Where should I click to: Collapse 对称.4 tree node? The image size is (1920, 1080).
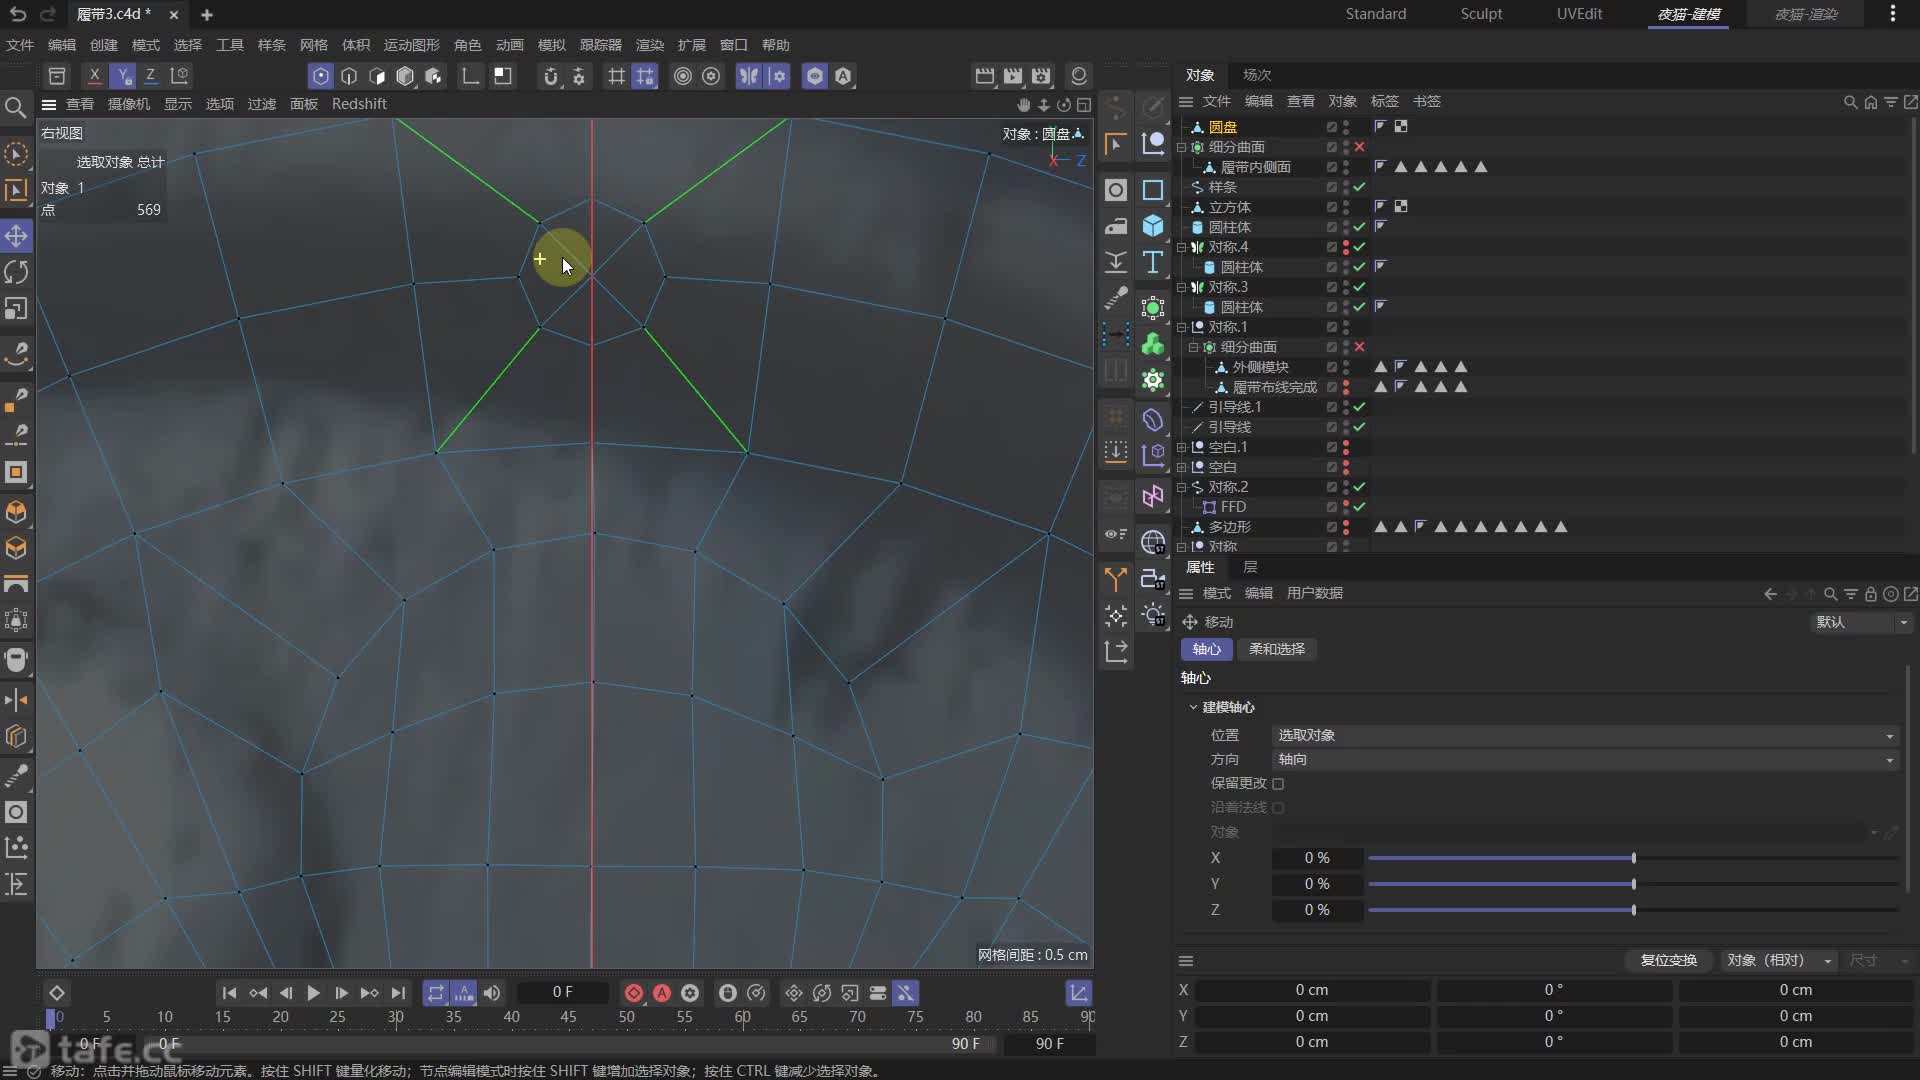pos(1181,247)
